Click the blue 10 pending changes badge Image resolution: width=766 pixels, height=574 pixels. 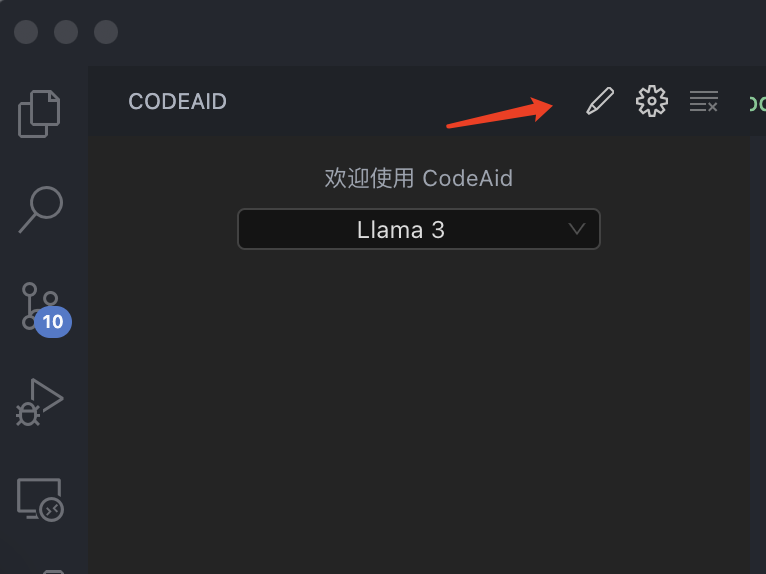coord(53,322)
